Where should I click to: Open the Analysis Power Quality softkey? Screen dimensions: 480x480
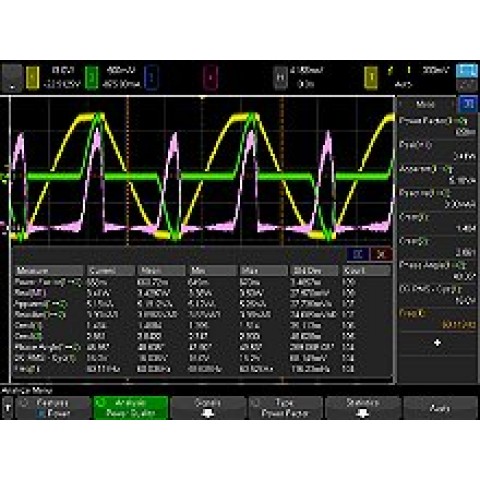point(131,408)
